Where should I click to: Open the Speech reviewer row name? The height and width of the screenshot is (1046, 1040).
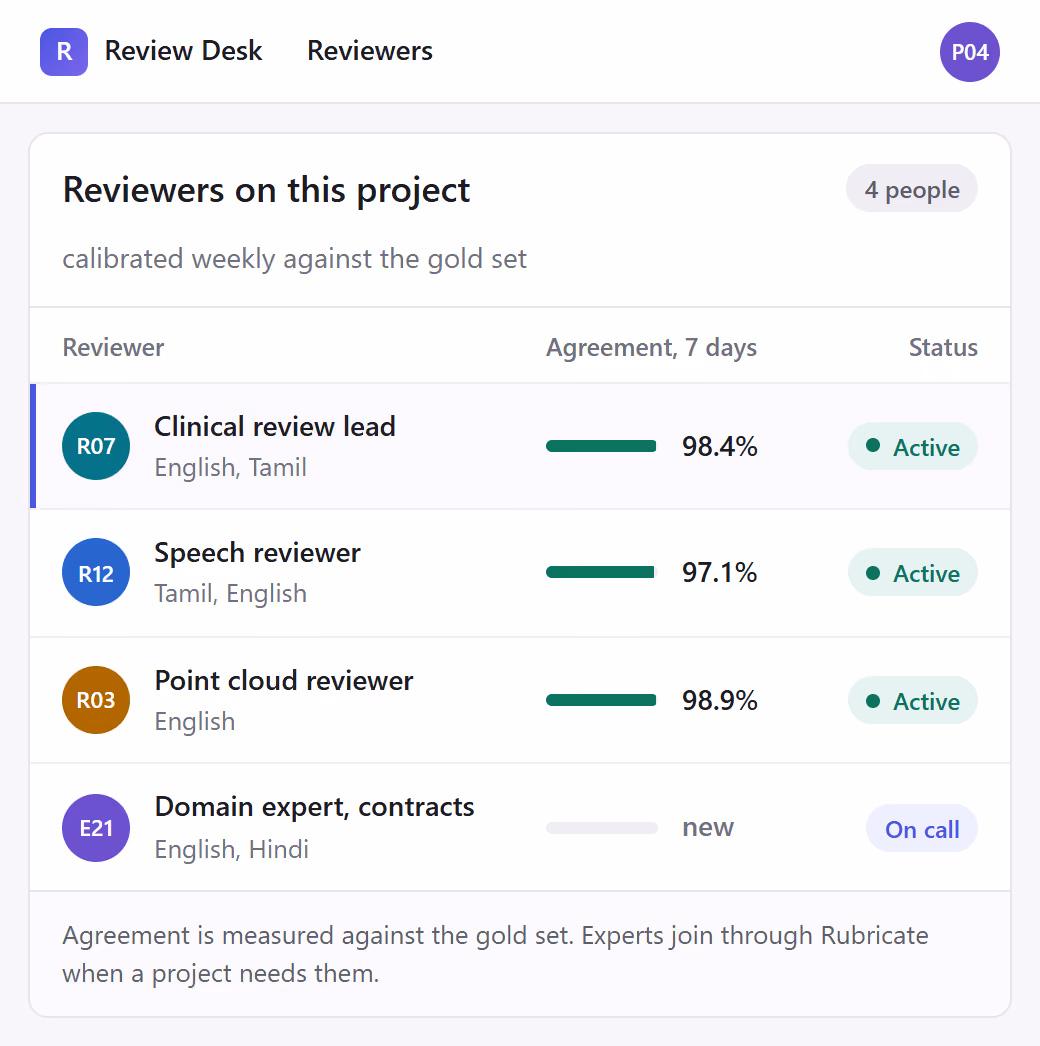[257, 553]
